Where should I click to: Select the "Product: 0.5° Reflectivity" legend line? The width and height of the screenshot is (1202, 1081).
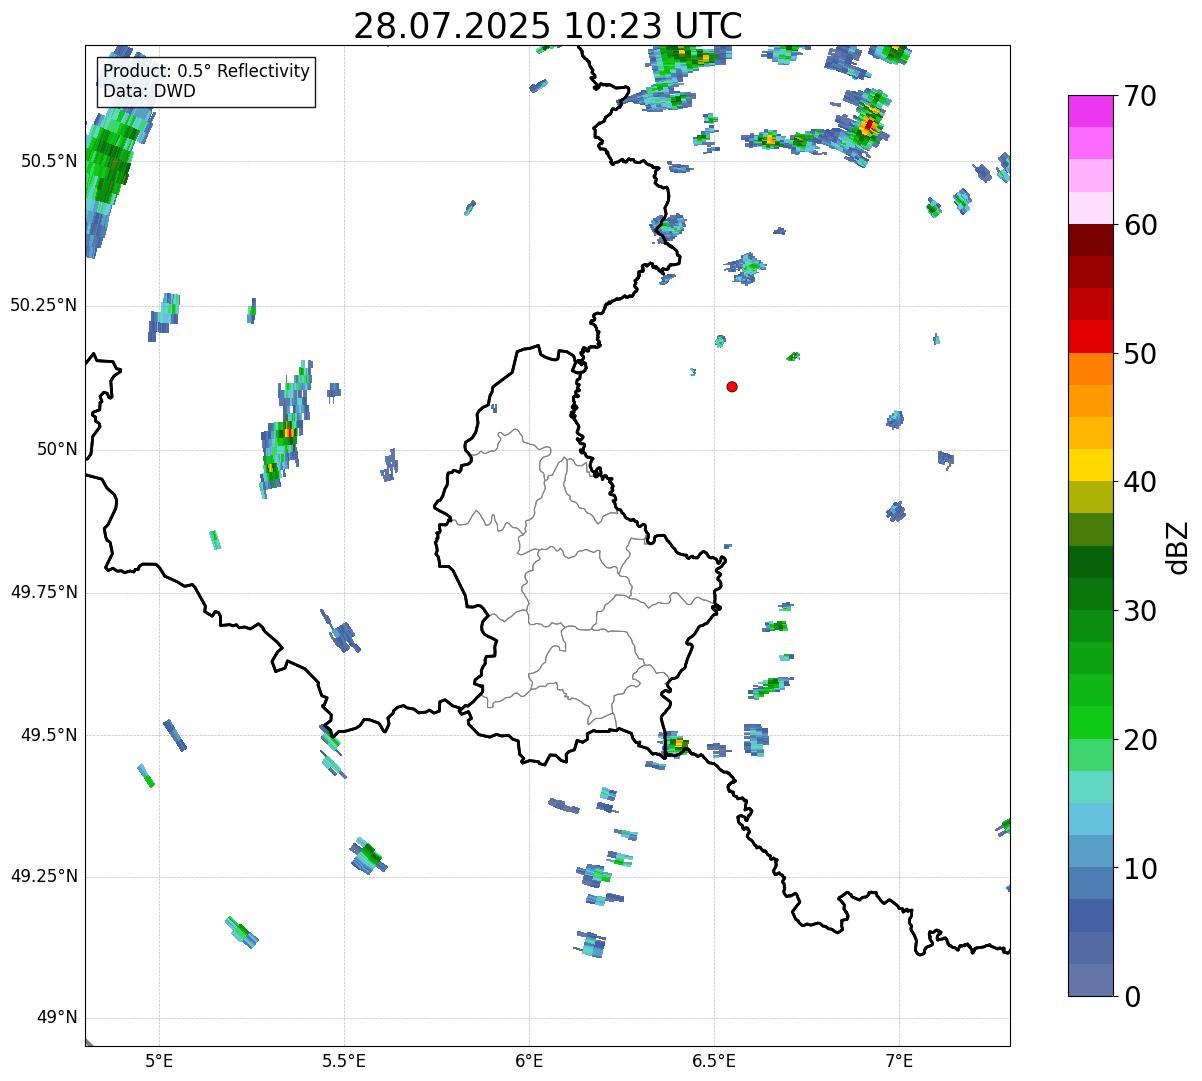(x=206, y=72)
